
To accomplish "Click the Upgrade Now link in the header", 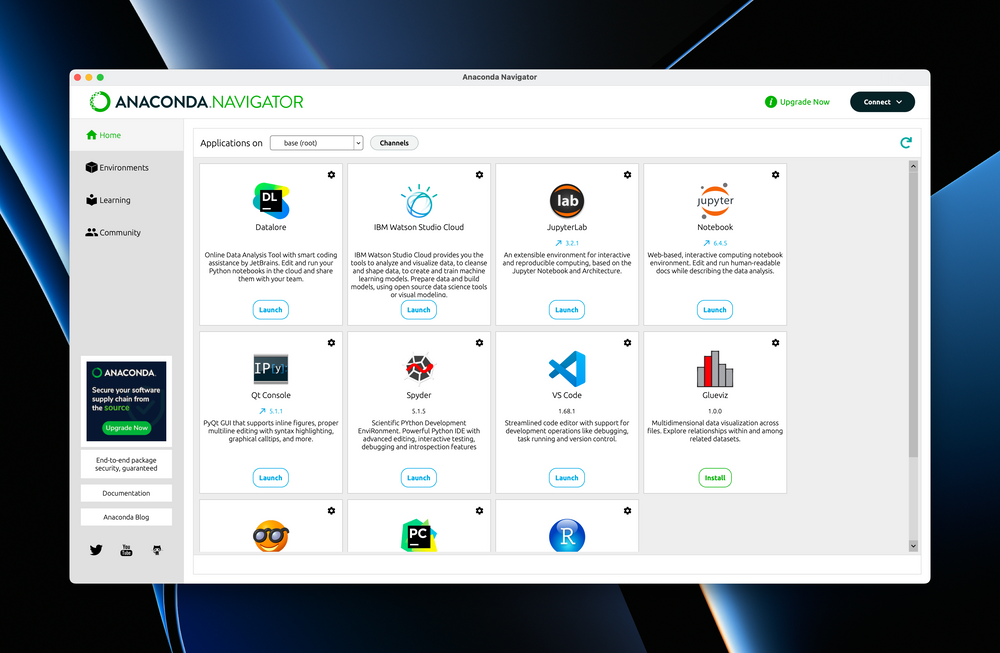I will click(804, 102).
